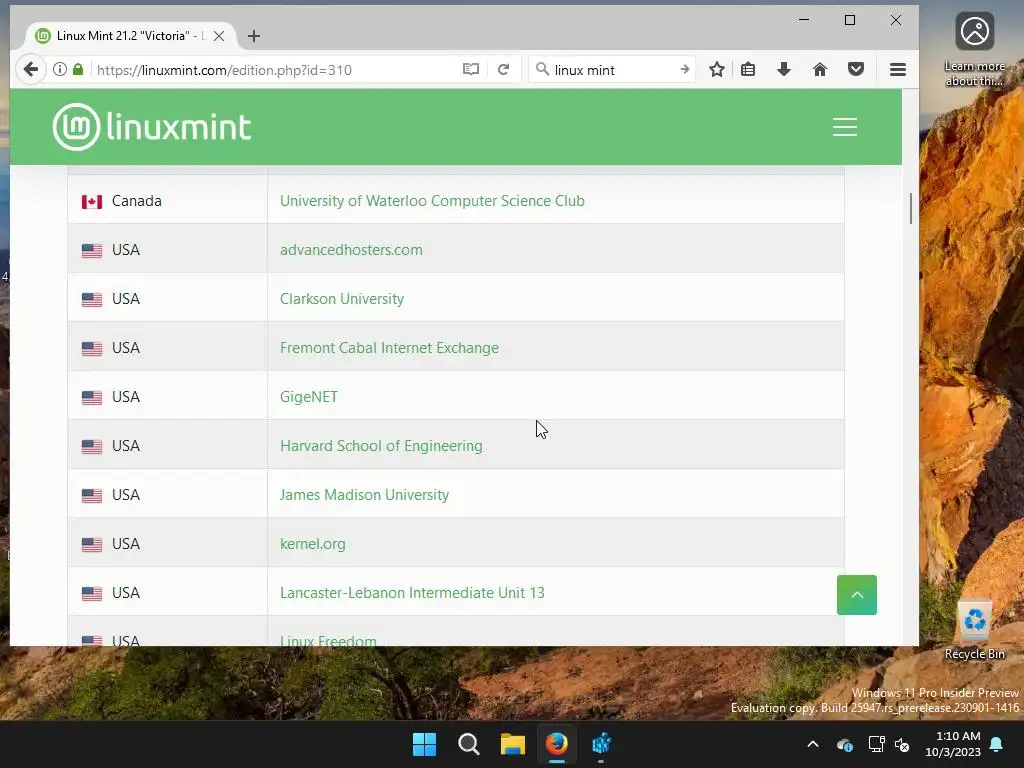
Task: Open the linuxmint site navigation menu
Action: [x=844, y=127]
